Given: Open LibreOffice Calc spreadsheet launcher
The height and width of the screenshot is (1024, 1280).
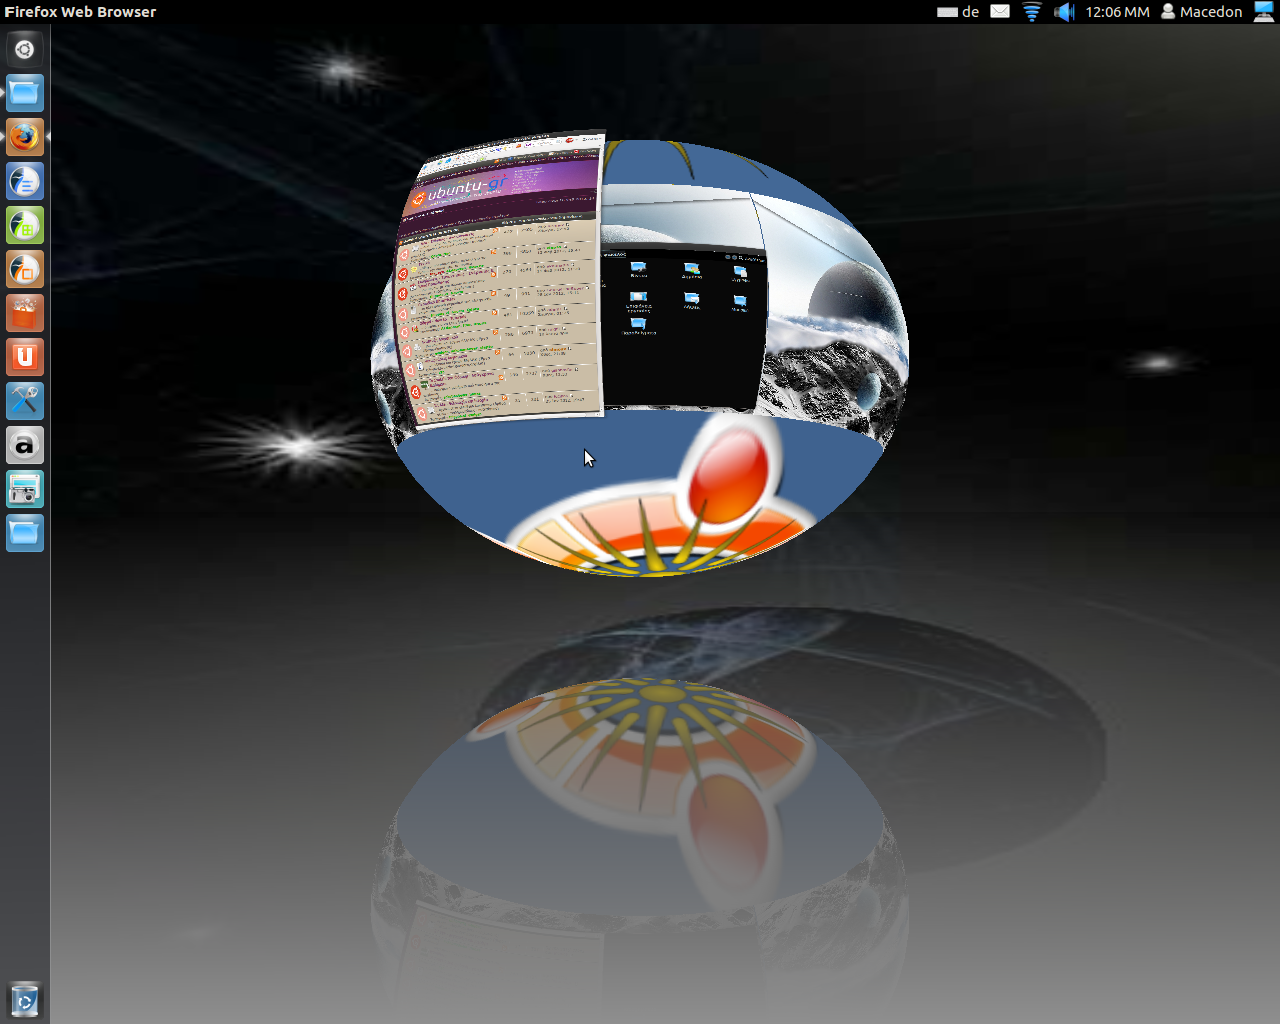Looking at the screenshot, I should point(25,225).
